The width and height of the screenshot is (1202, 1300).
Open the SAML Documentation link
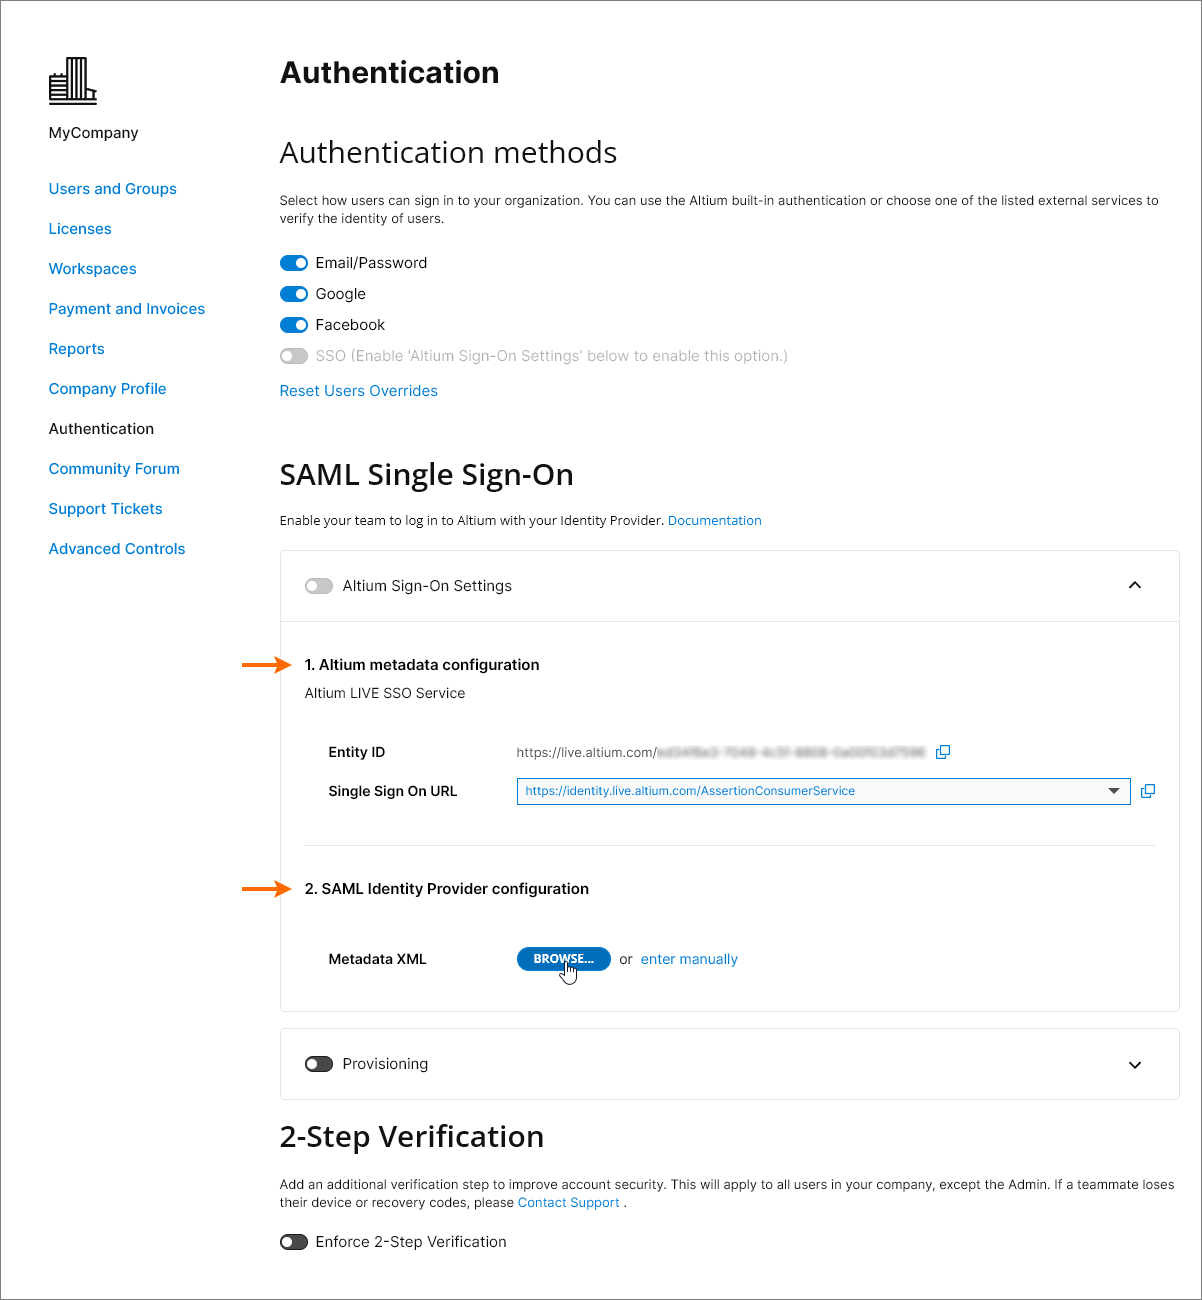(714, 521)
